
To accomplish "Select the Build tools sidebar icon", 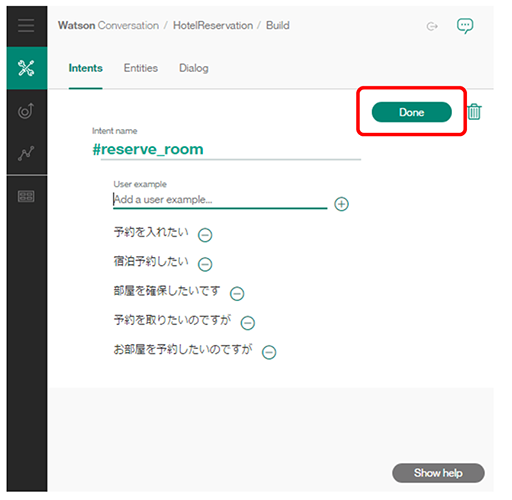I will pos(26,68).
